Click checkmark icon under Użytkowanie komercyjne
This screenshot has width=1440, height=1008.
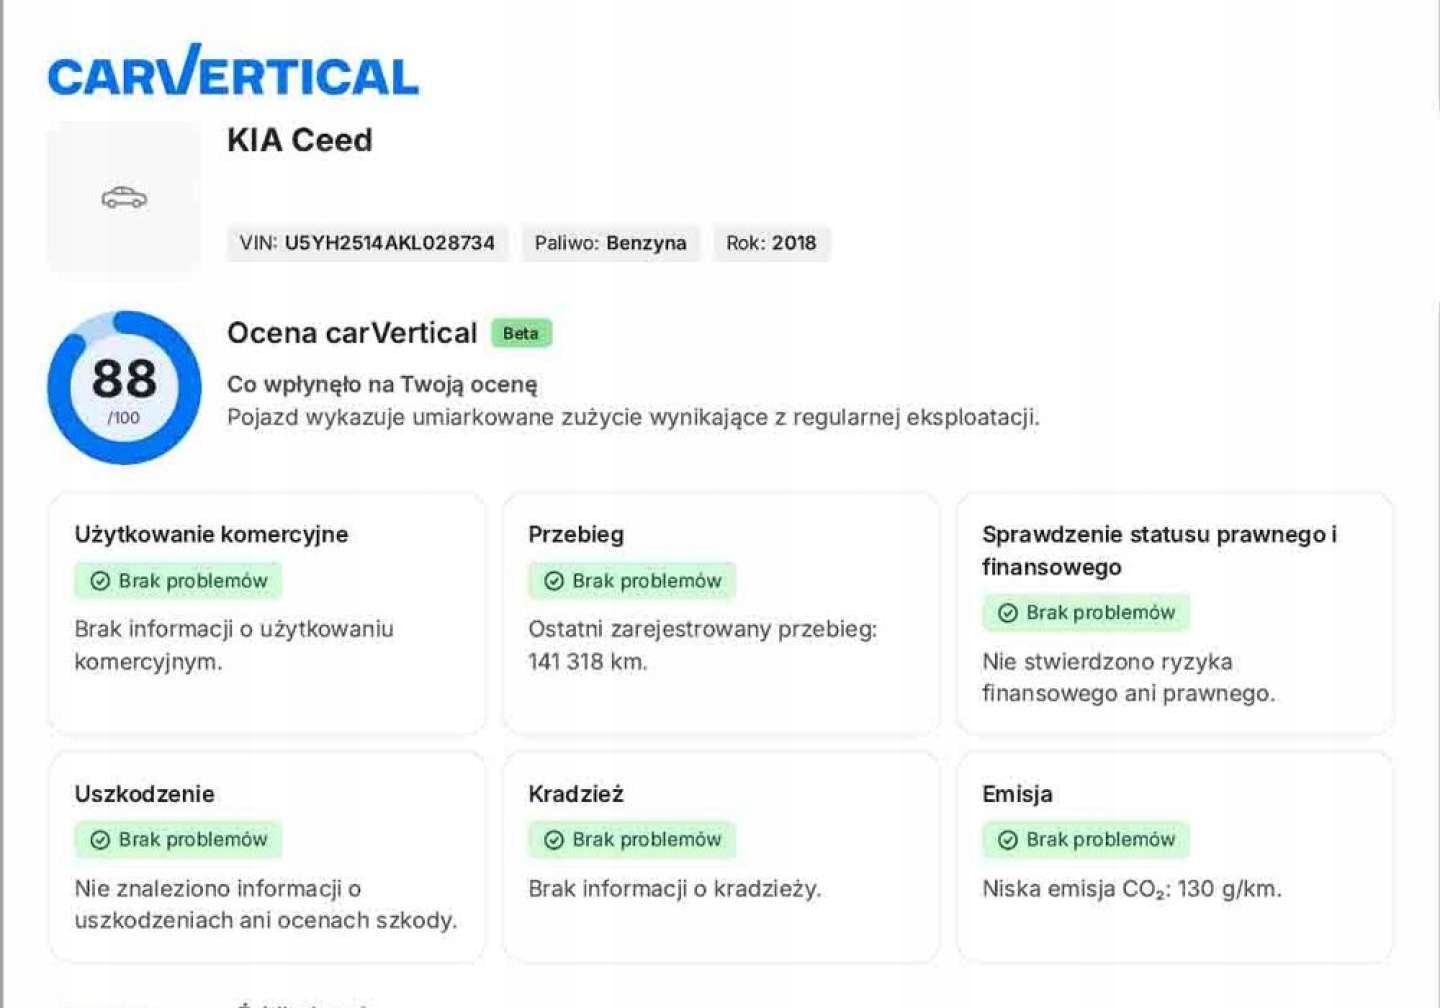100,581
